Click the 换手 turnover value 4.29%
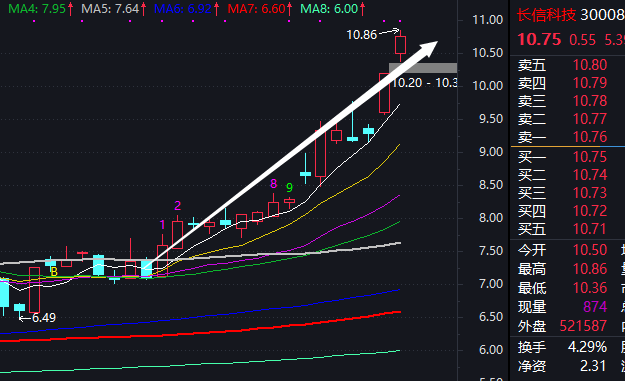Screen dimensions: 625x381 pyautogui.click(x=588, y=347)
